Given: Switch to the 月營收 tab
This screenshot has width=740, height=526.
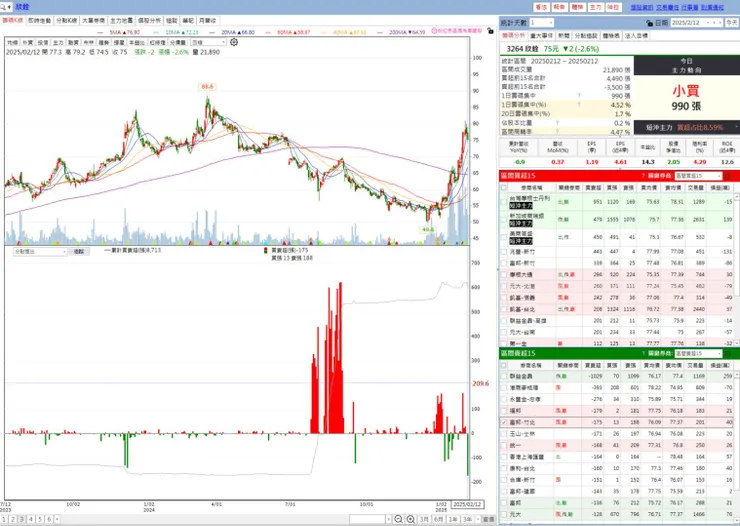Looking at the screenshot, I should click(x=207, y=21).
